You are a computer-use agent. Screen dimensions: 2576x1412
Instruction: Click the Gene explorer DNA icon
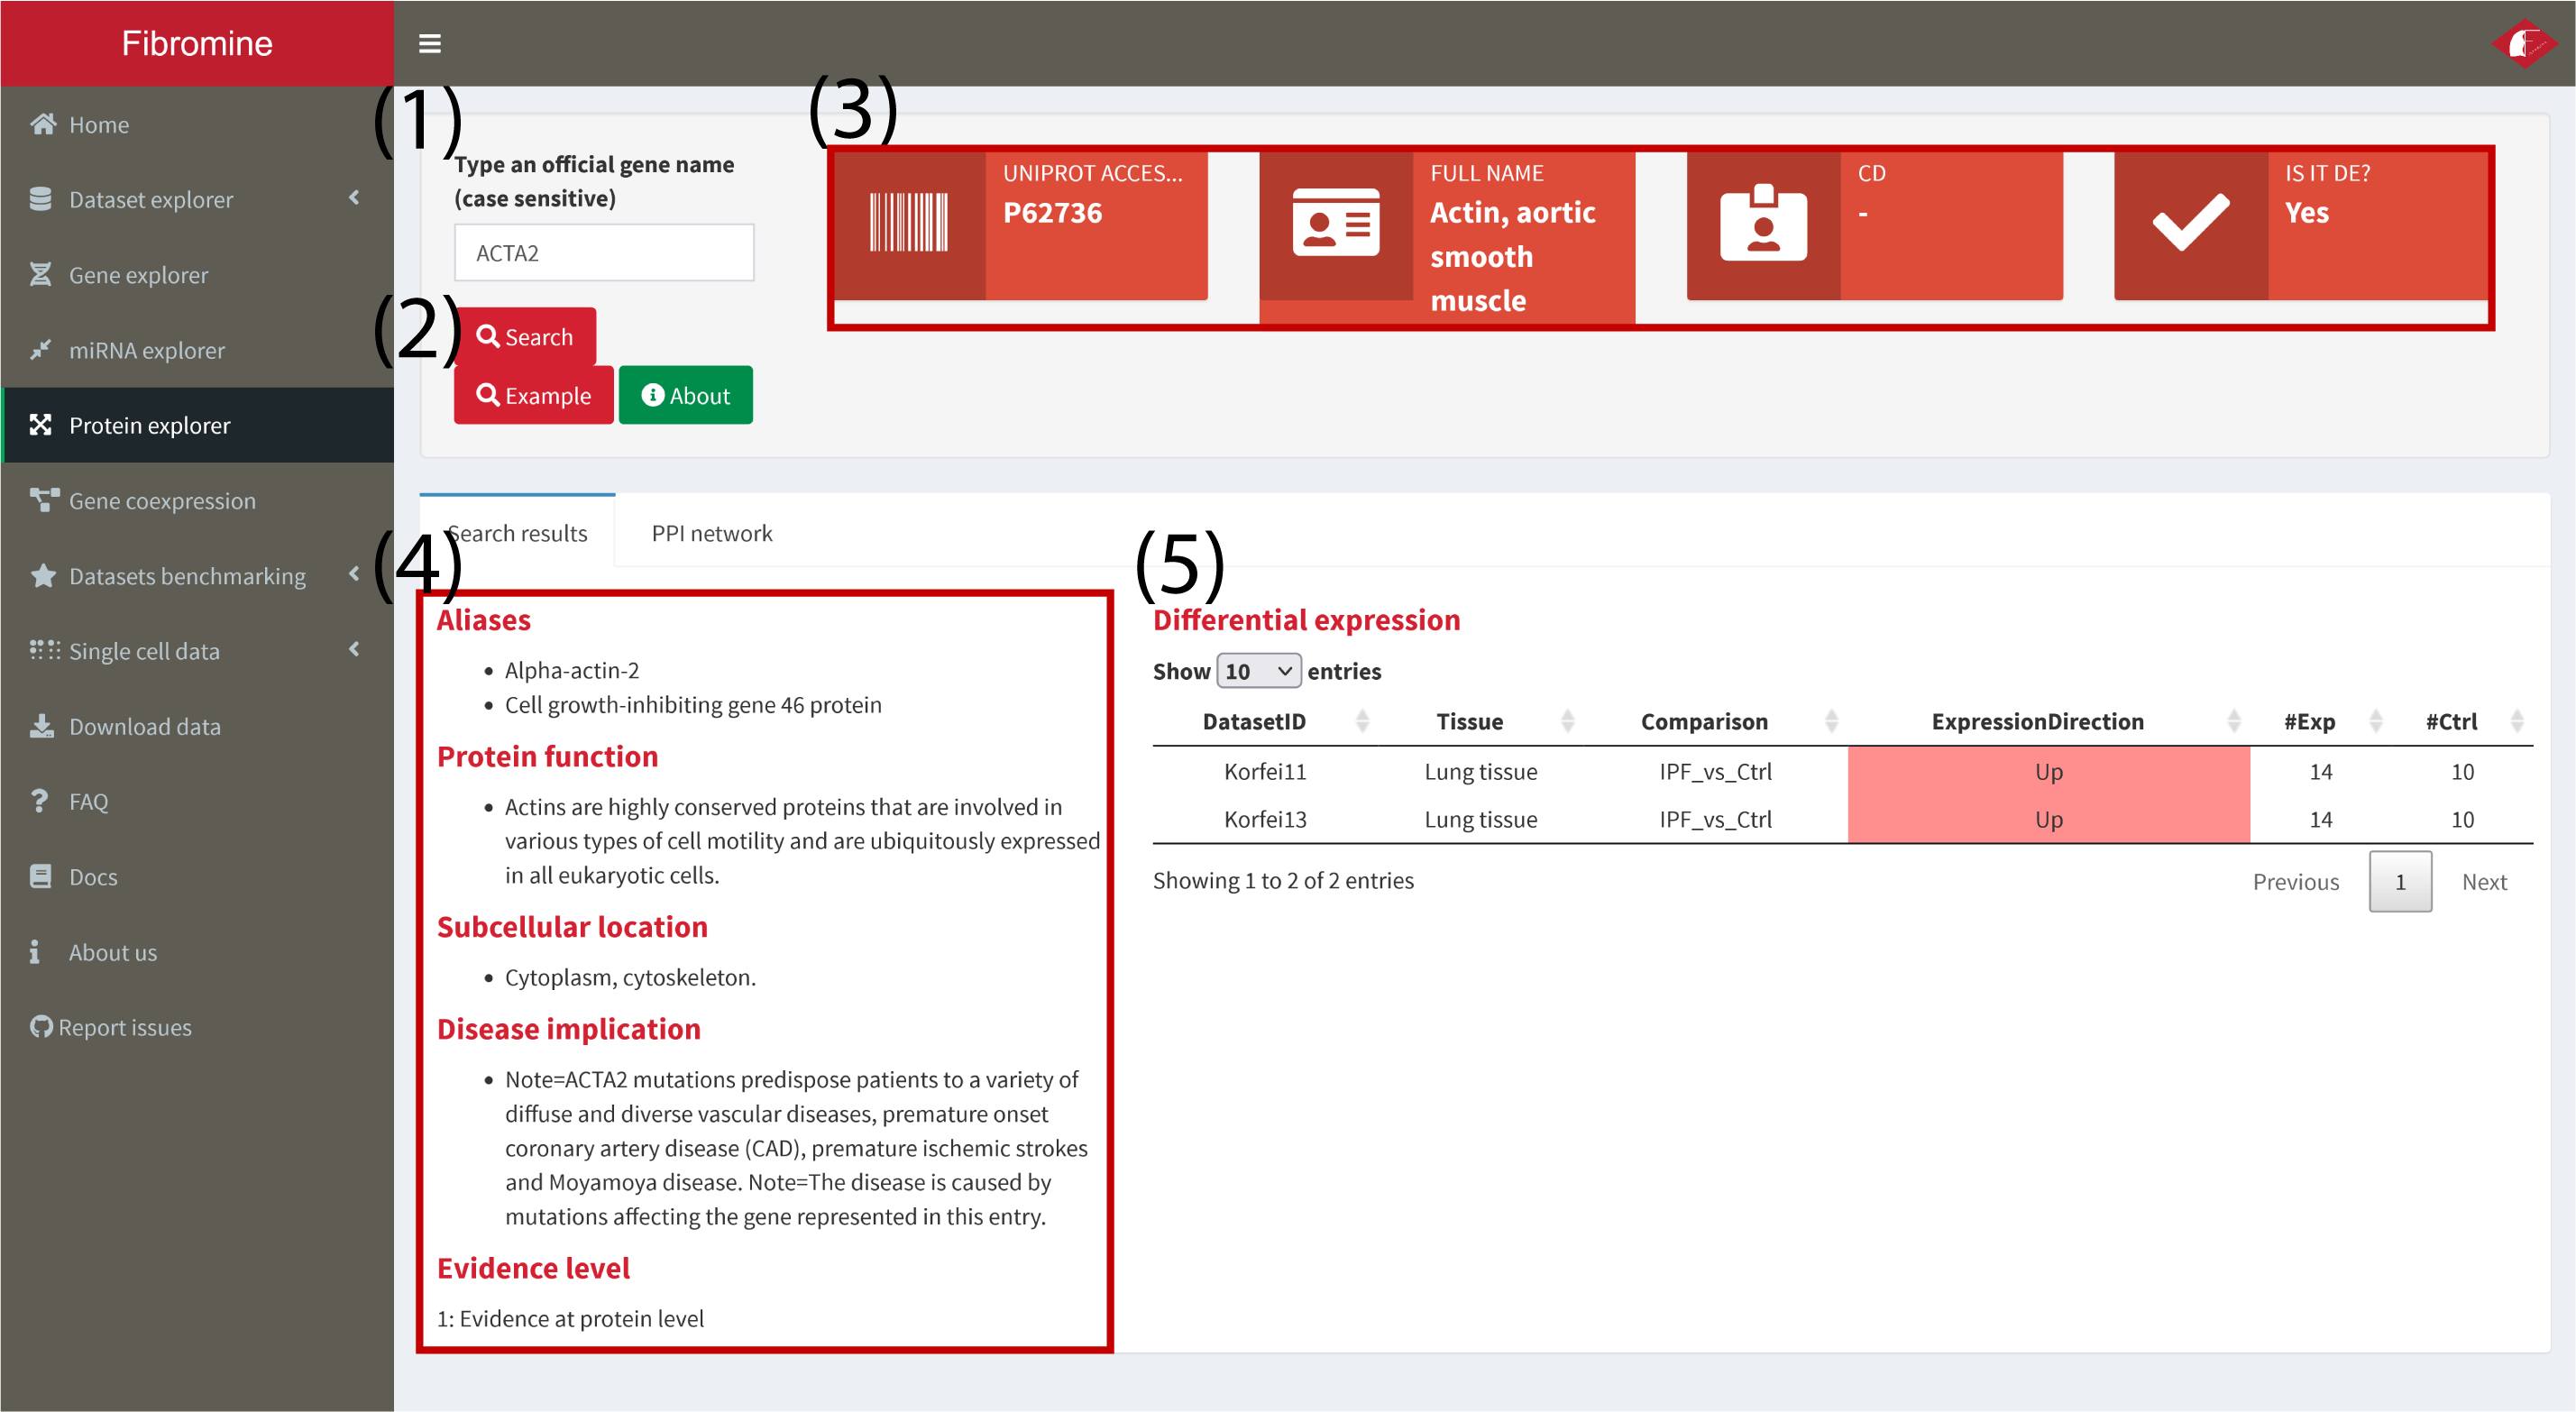tap(41, 274)
